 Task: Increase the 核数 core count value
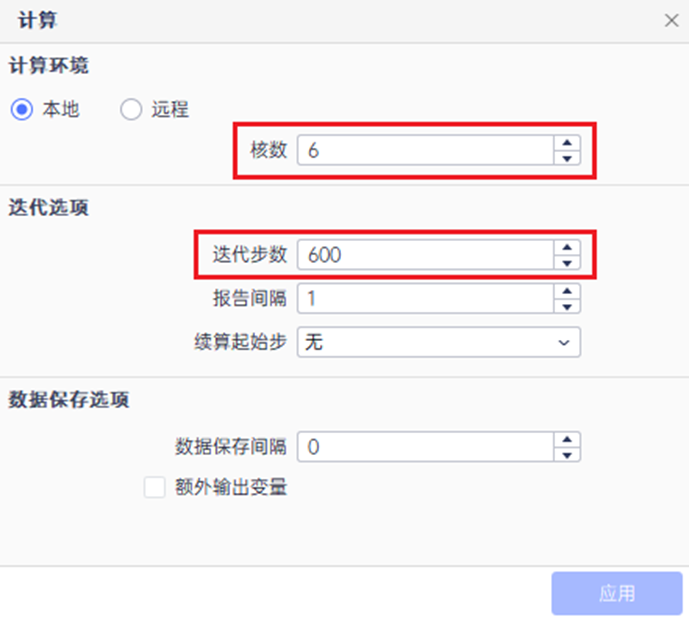pos(567,143)
